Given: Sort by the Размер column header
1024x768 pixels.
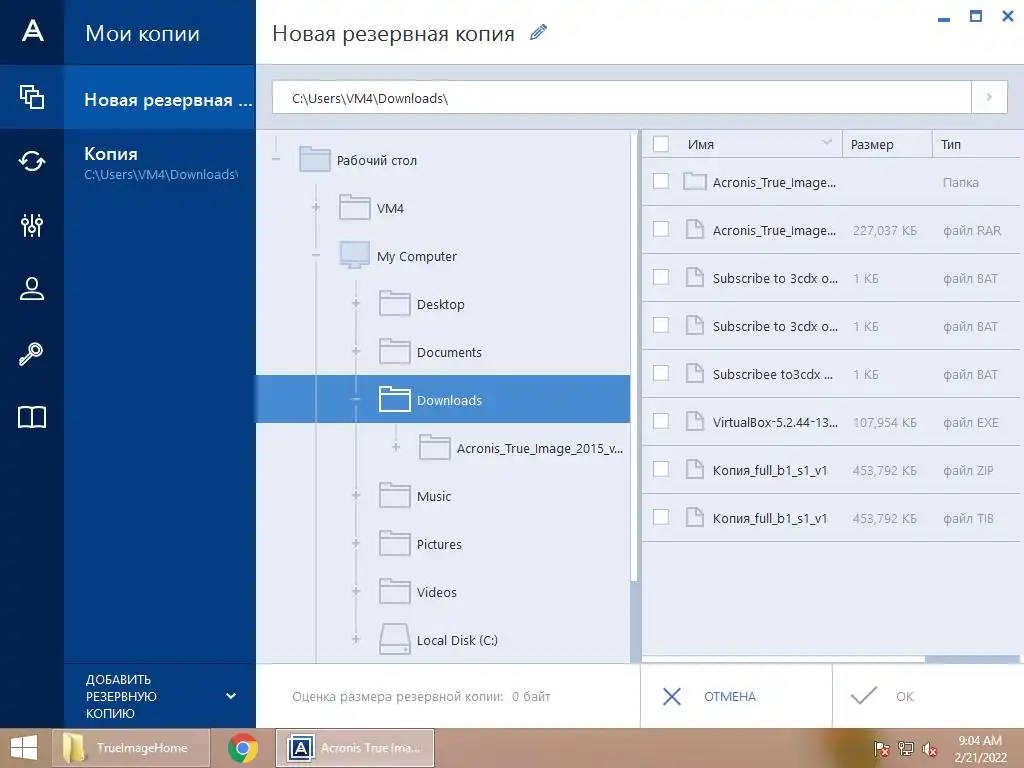Looking at the screenshot, I should pyautogui.click(x=887, y=144).
